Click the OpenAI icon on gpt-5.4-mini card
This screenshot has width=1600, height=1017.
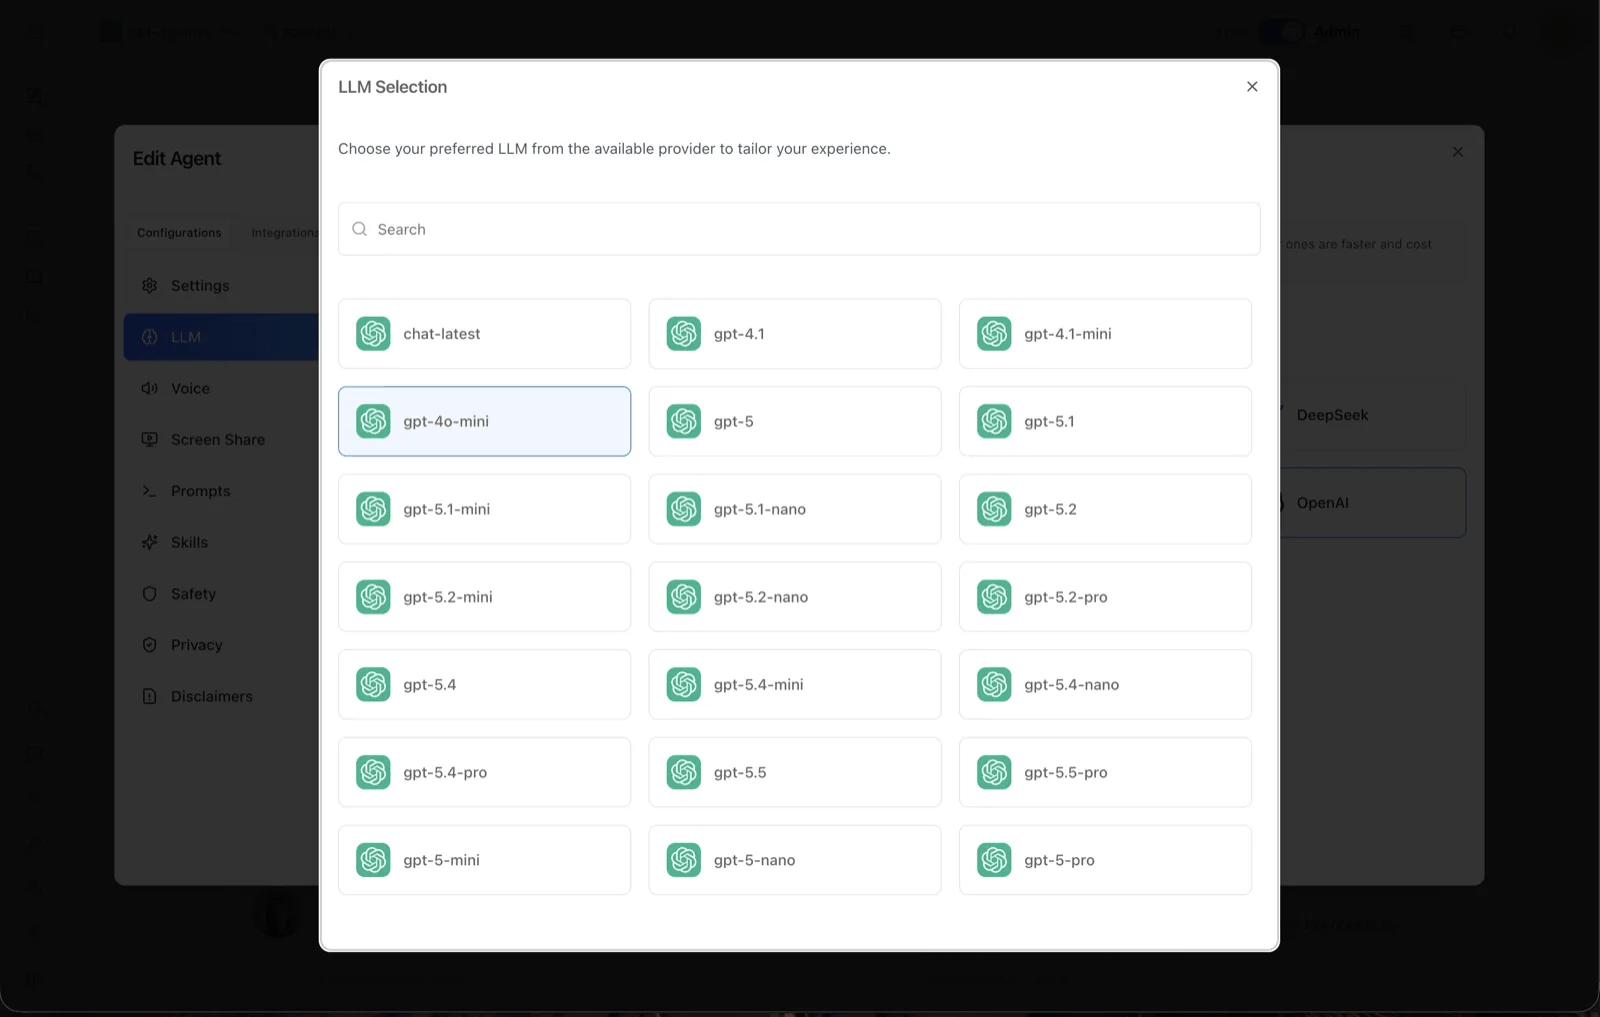point(684,685)
